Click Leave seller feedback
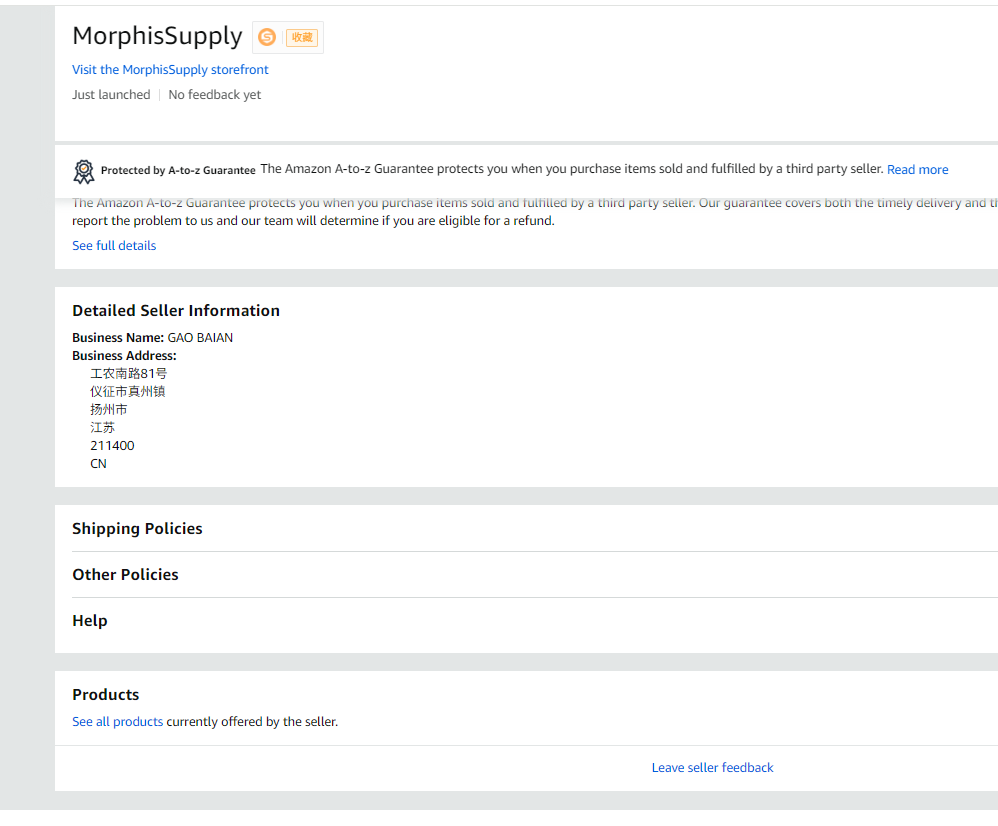The image size is (998, 826). pos(712,767)
